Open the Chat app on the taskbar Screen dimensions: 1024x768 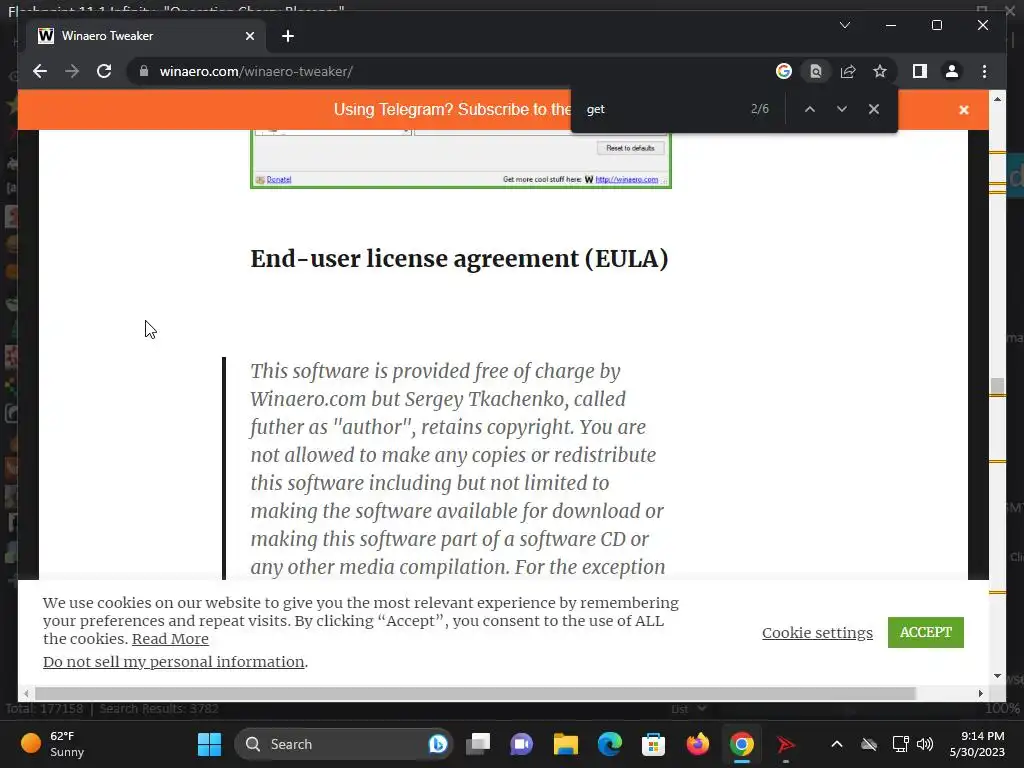click(x=521, y=744)
